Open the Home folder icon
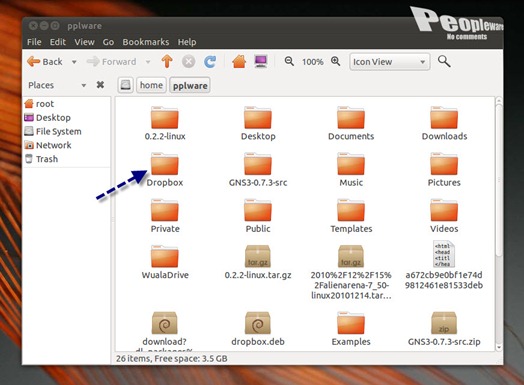 [239, 61]
